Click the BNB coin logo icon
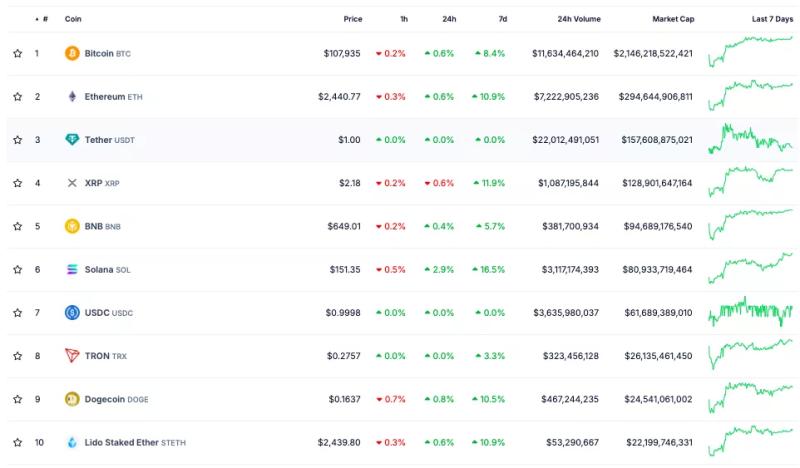 click(72, 226)
